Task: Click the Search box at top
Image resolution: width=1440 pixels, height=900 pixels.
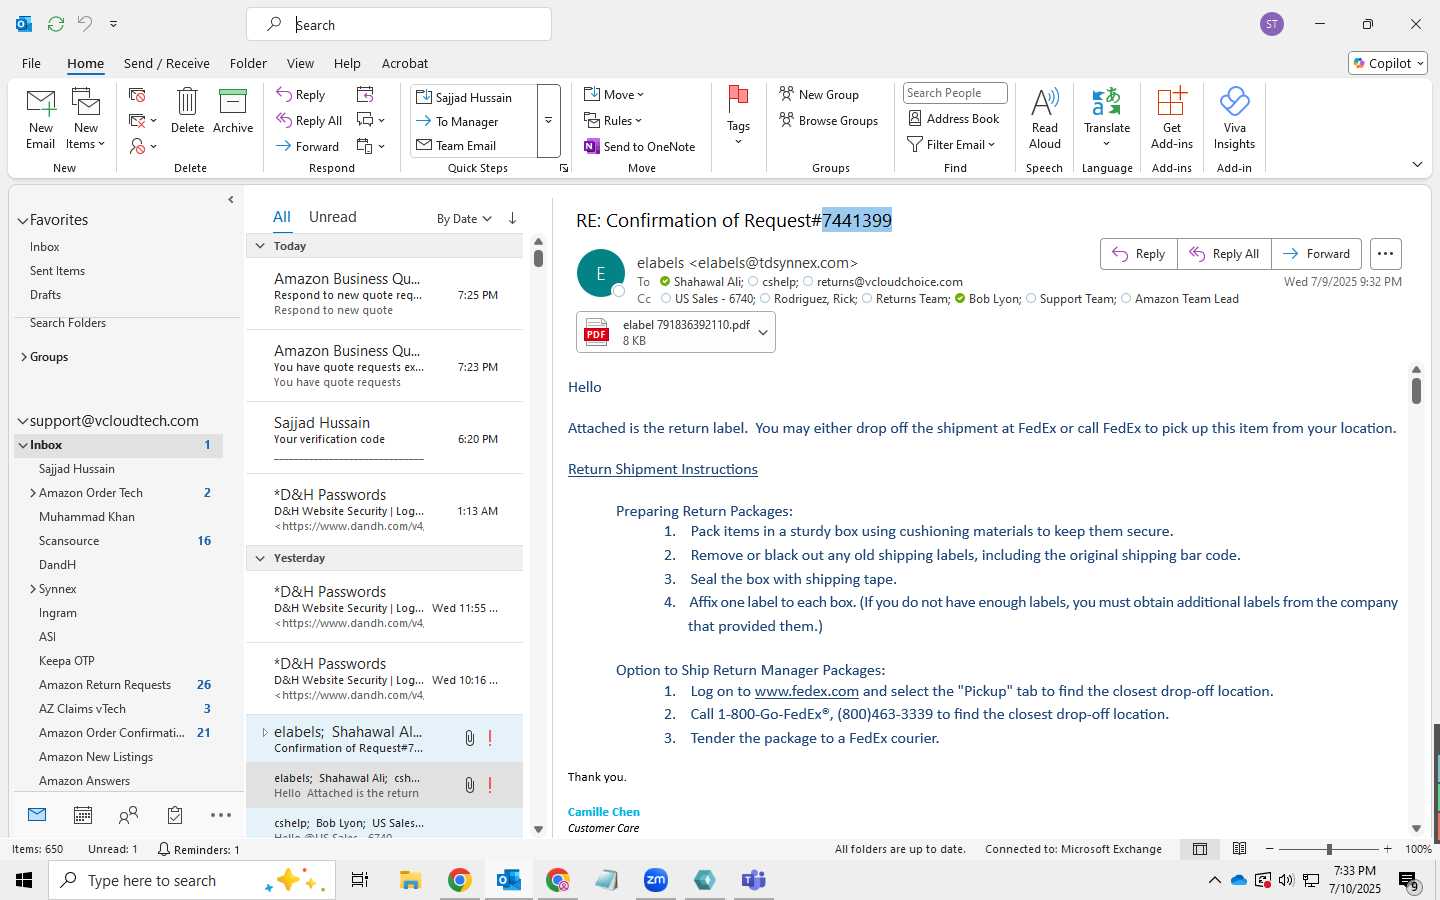Action: (x=399, y=25)
